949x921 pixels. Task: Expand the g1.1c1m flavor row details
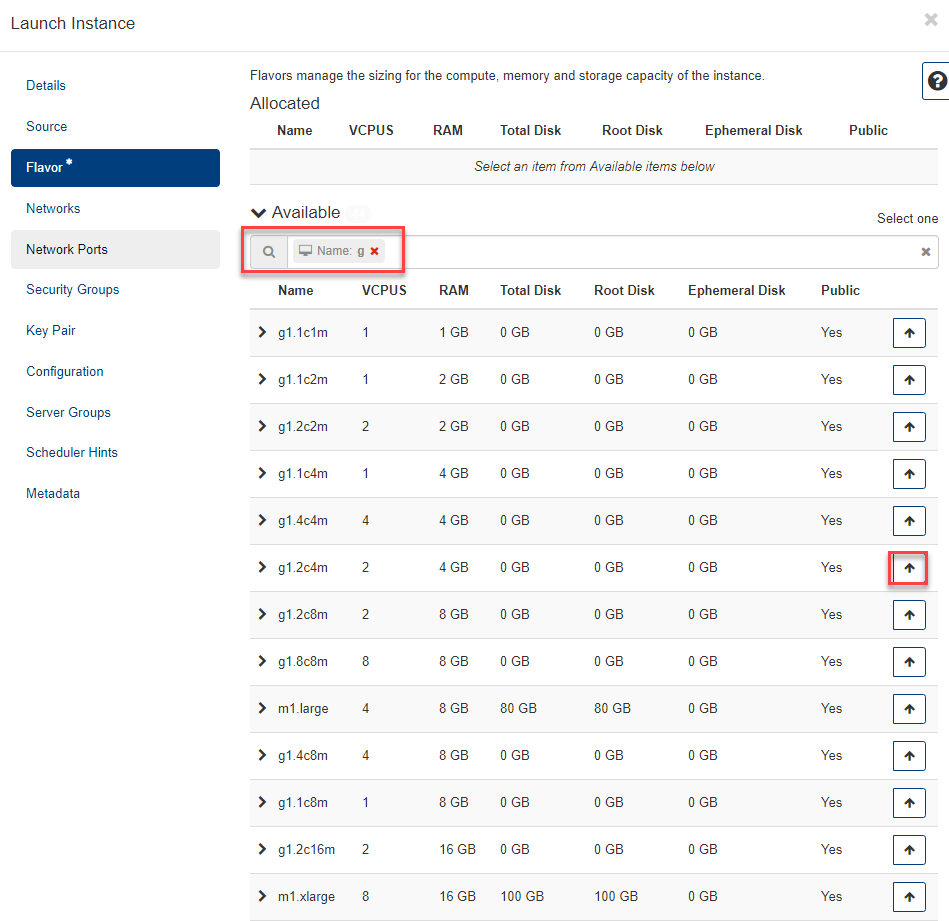[x=263, y=332]
